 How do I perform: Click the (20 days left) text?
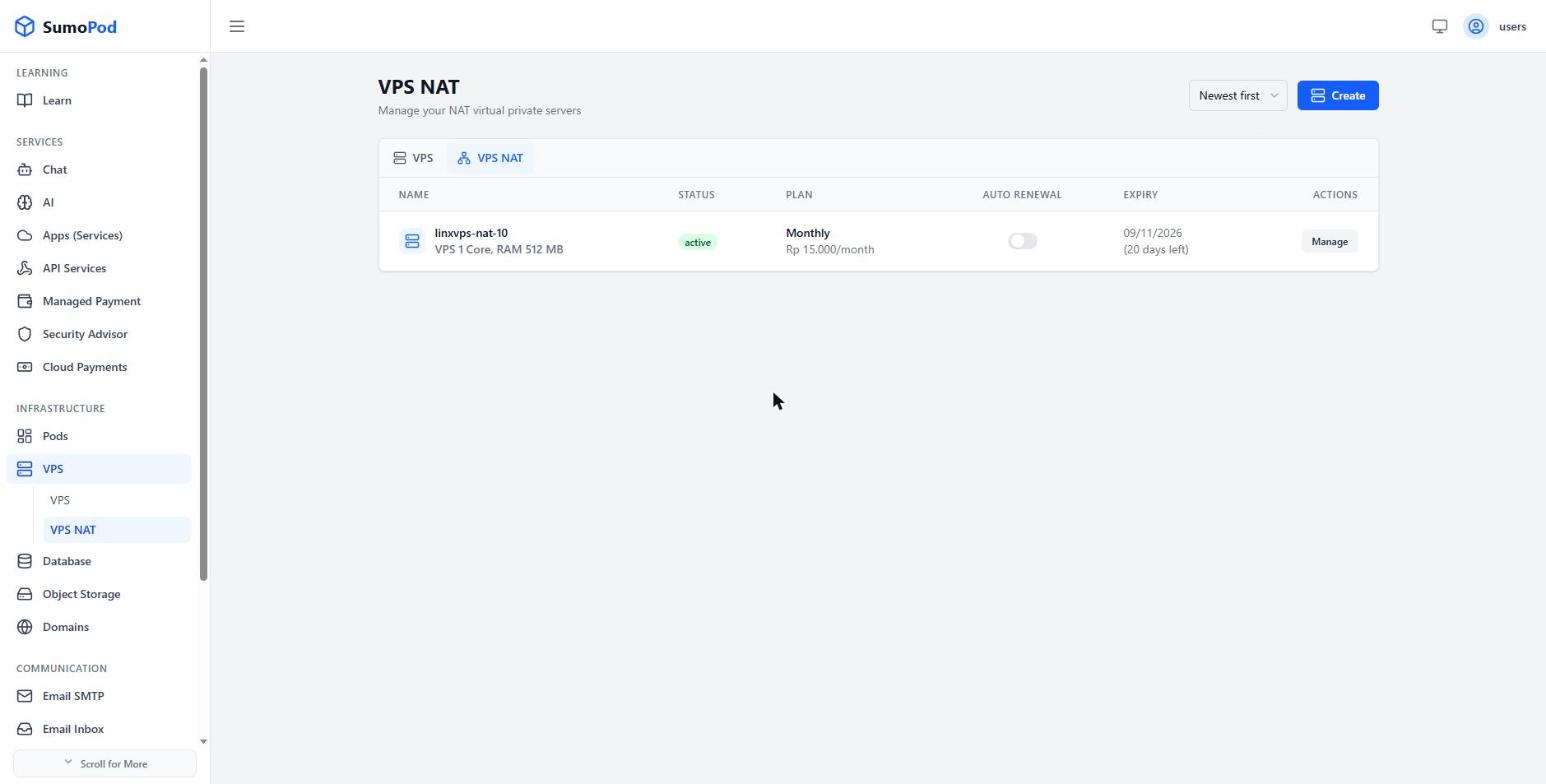(x=1156, y=250)
